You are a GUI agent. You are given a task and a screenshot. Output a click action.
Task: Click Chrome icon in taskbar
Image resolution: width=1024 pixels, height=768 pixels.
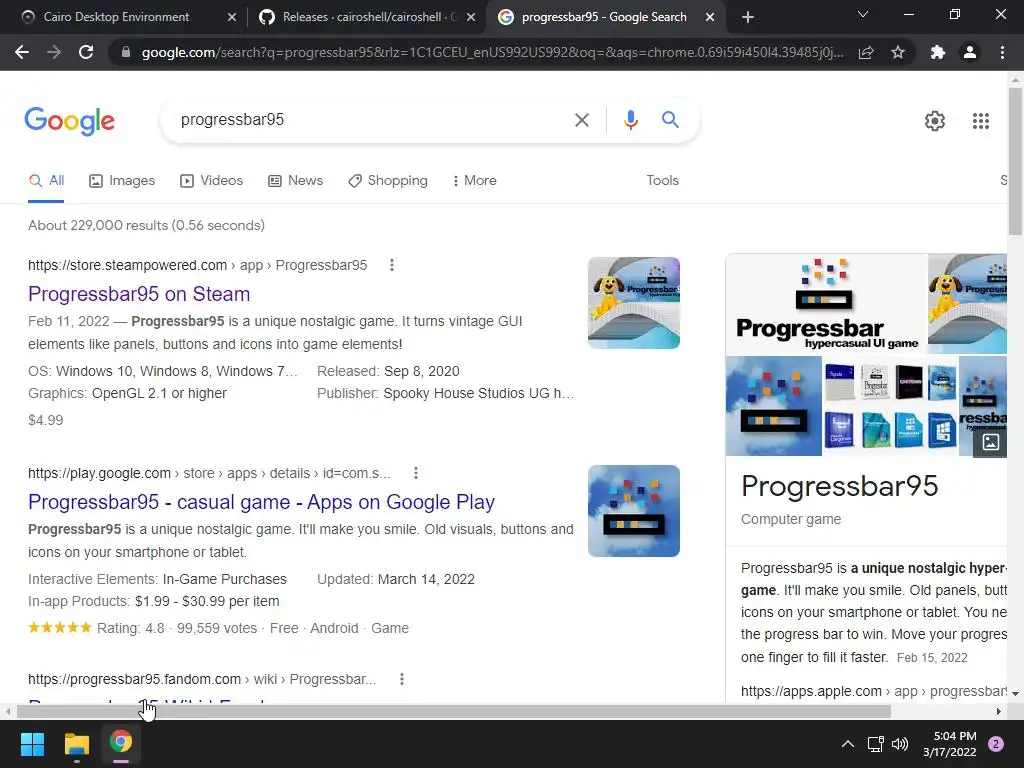tap(121, 743)
